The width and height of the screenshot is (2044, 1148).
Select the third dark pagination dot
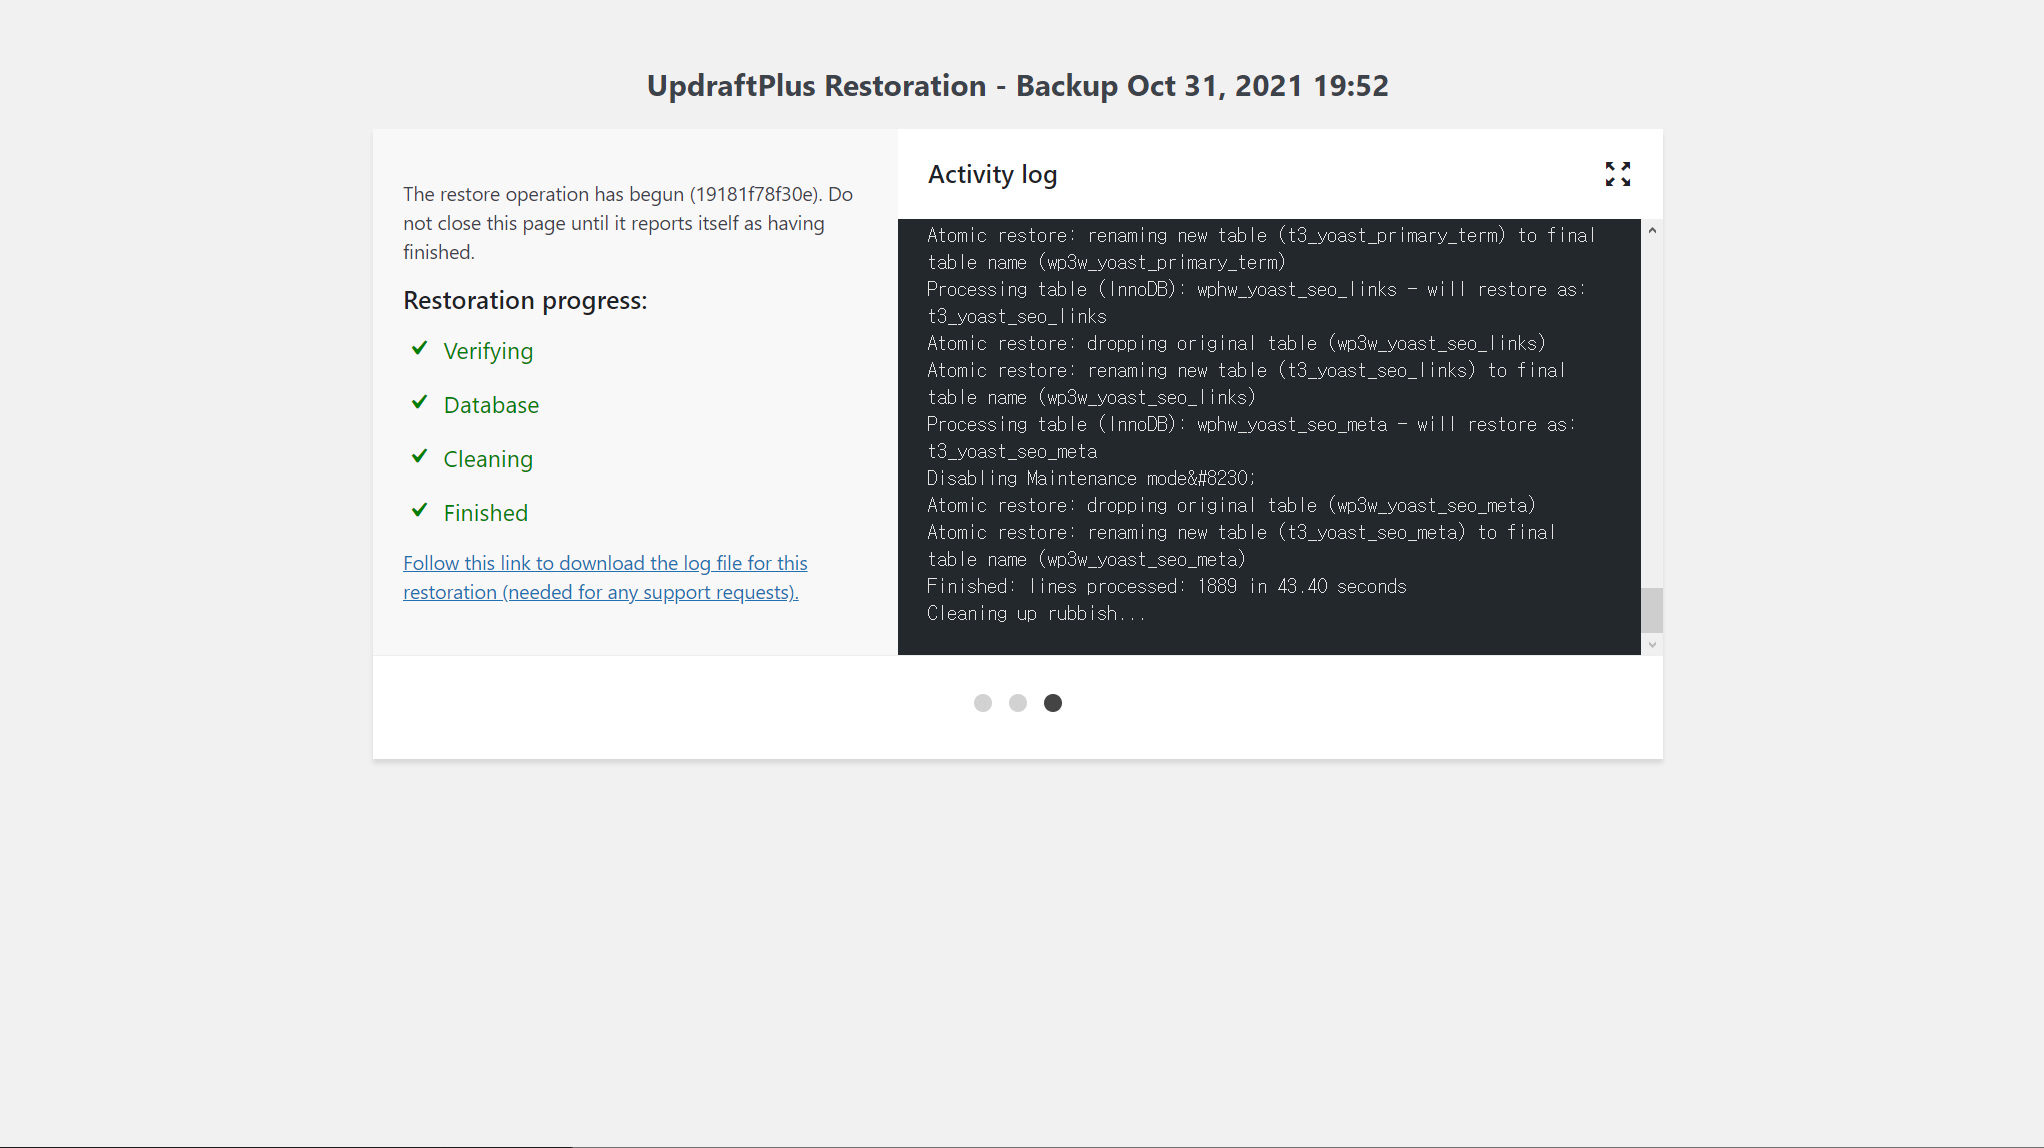[x=1053, y=703]
